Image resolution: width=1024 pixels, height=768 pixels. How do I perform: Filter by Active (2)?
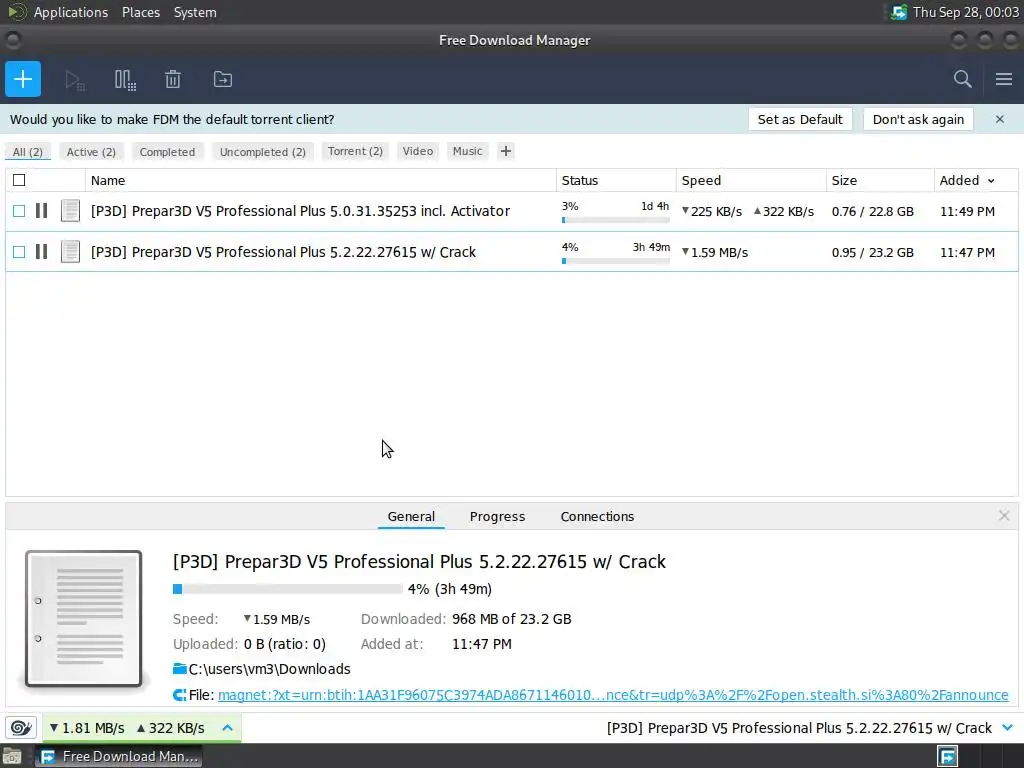coord(91,152)
